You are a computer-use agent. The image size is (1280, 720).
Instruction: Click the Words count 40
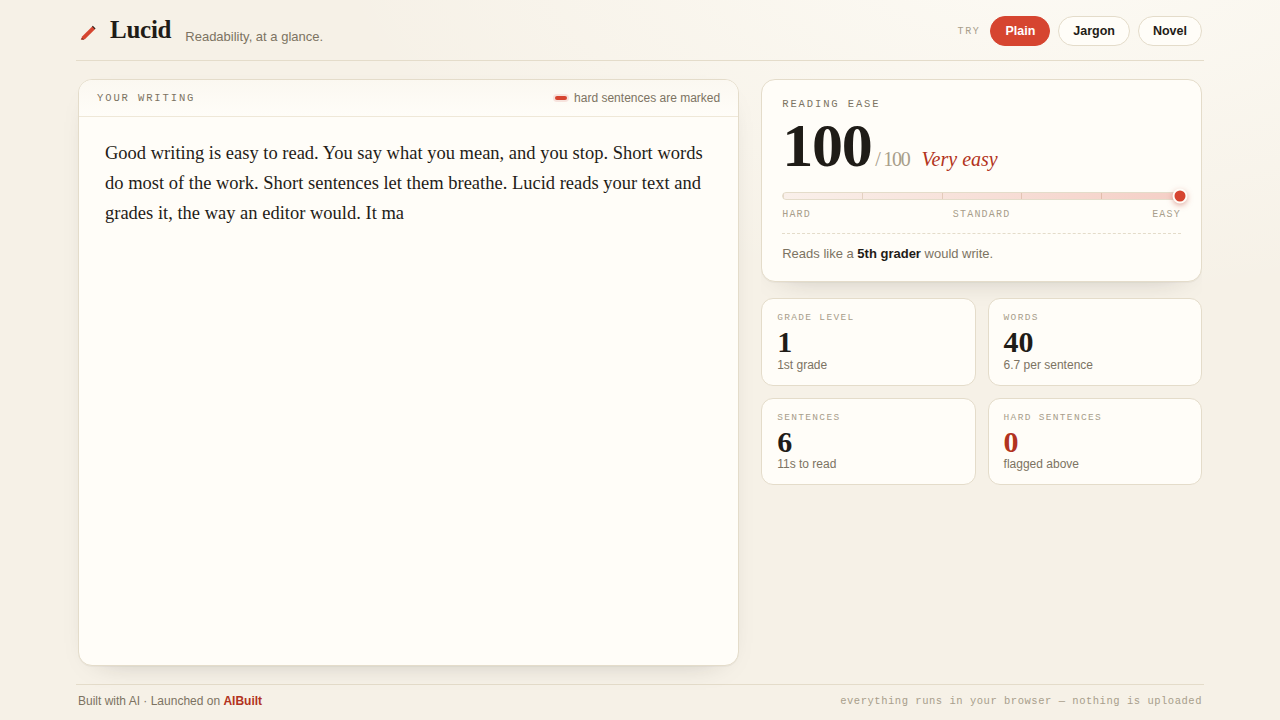coord(1018,342)
